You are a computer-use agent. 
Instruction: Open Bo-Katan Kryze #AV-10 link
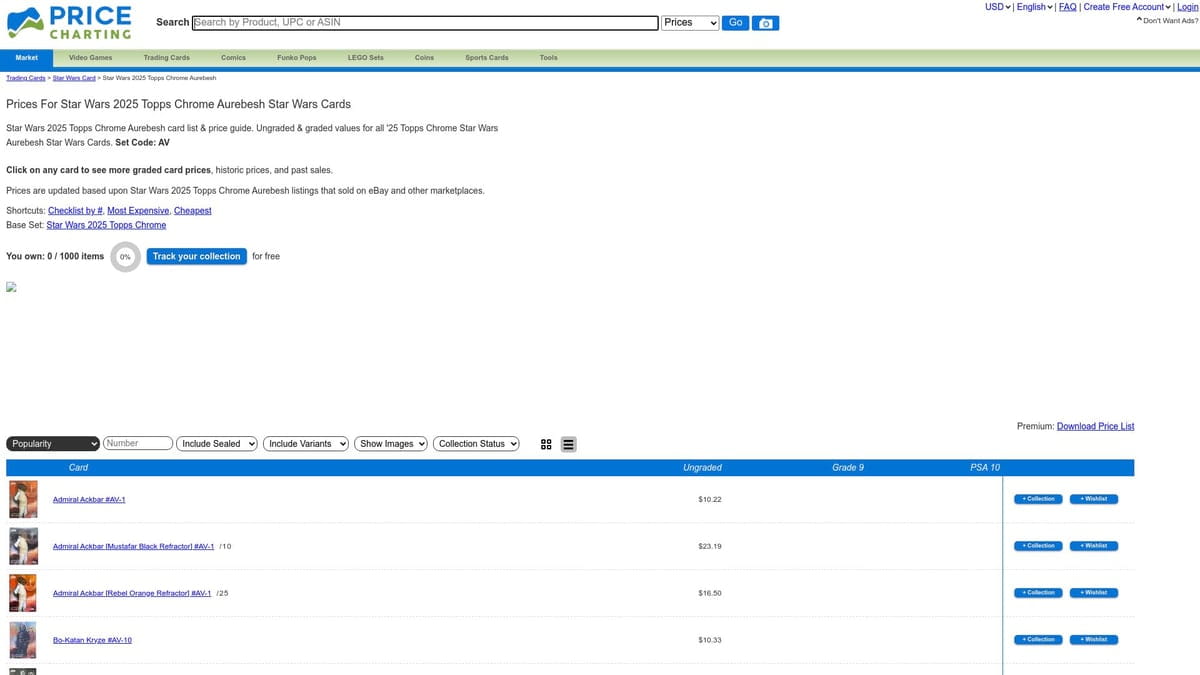[x=92, y=640]
